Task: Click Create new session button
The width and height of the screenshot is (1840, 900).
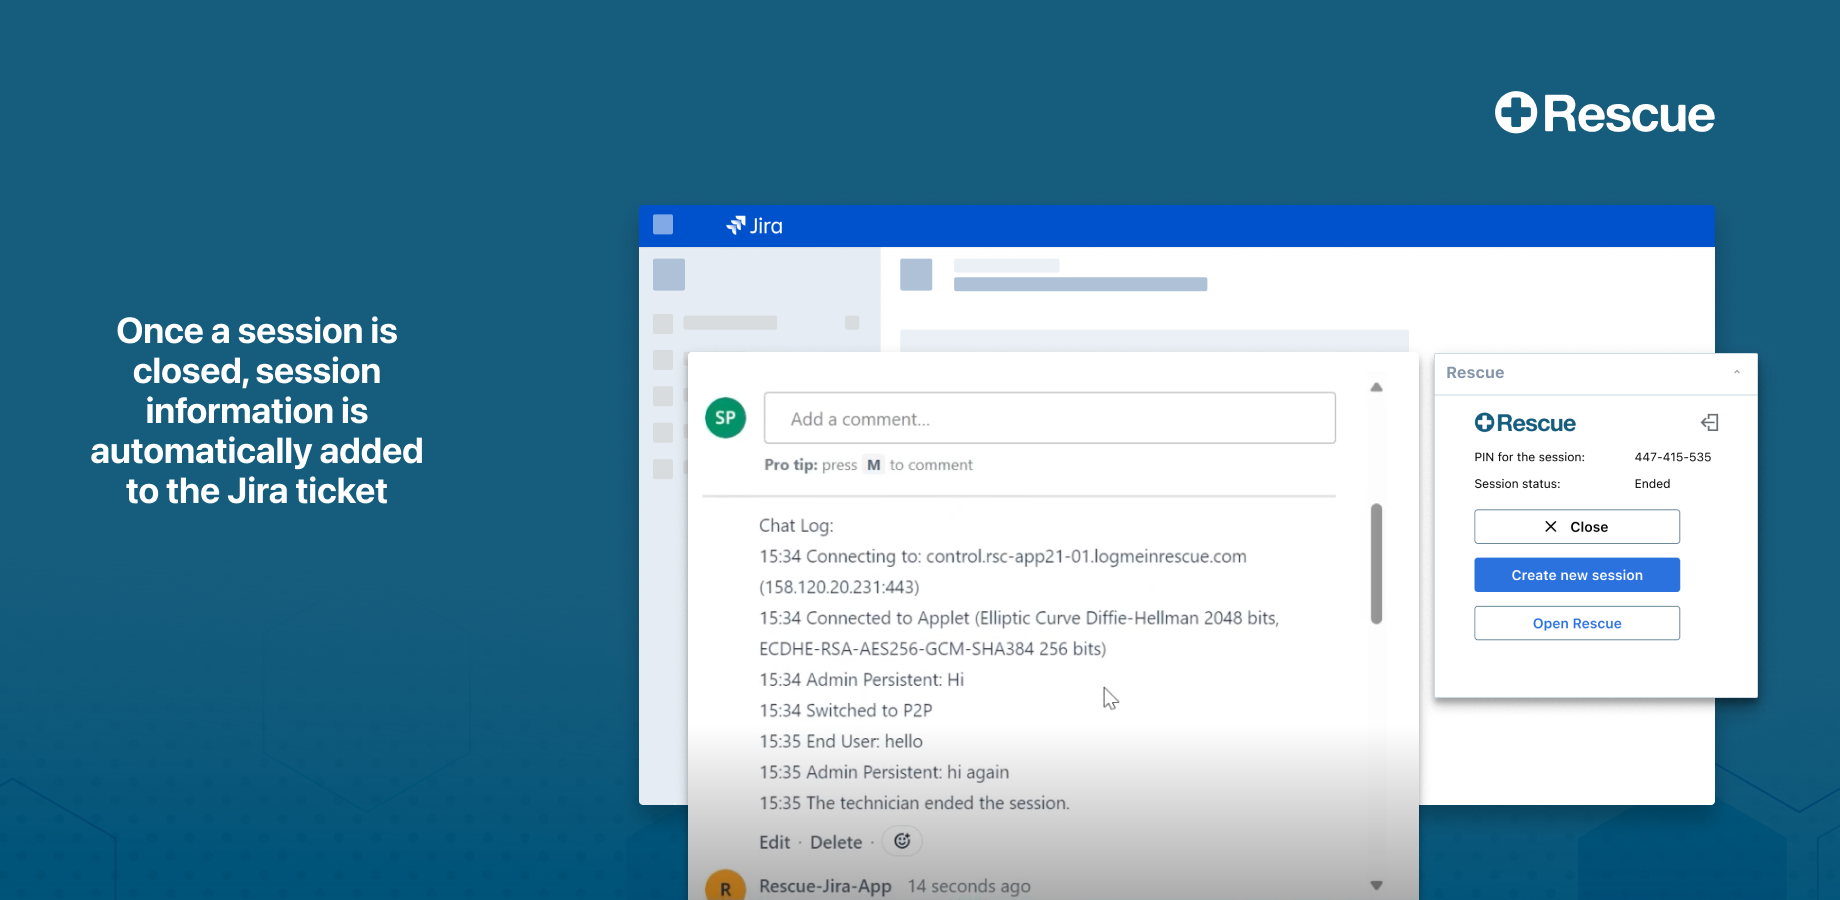Action: point(1577,575)
